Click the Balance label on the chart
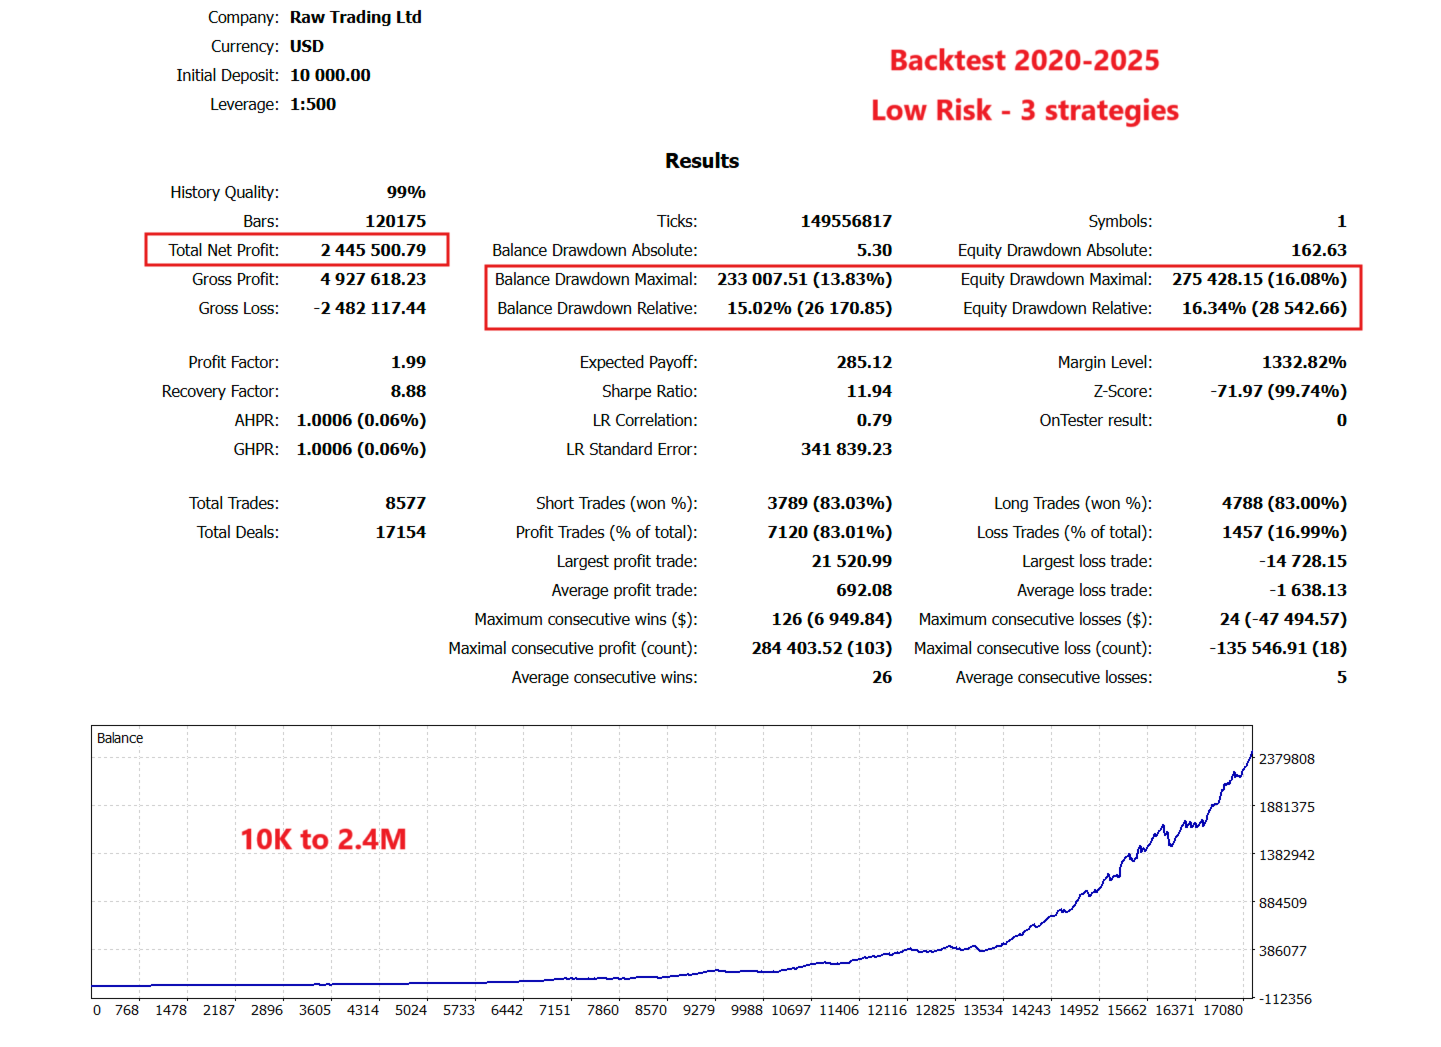The width and height of the screenshot is (1441, 1047). click(x=120, y=738)
